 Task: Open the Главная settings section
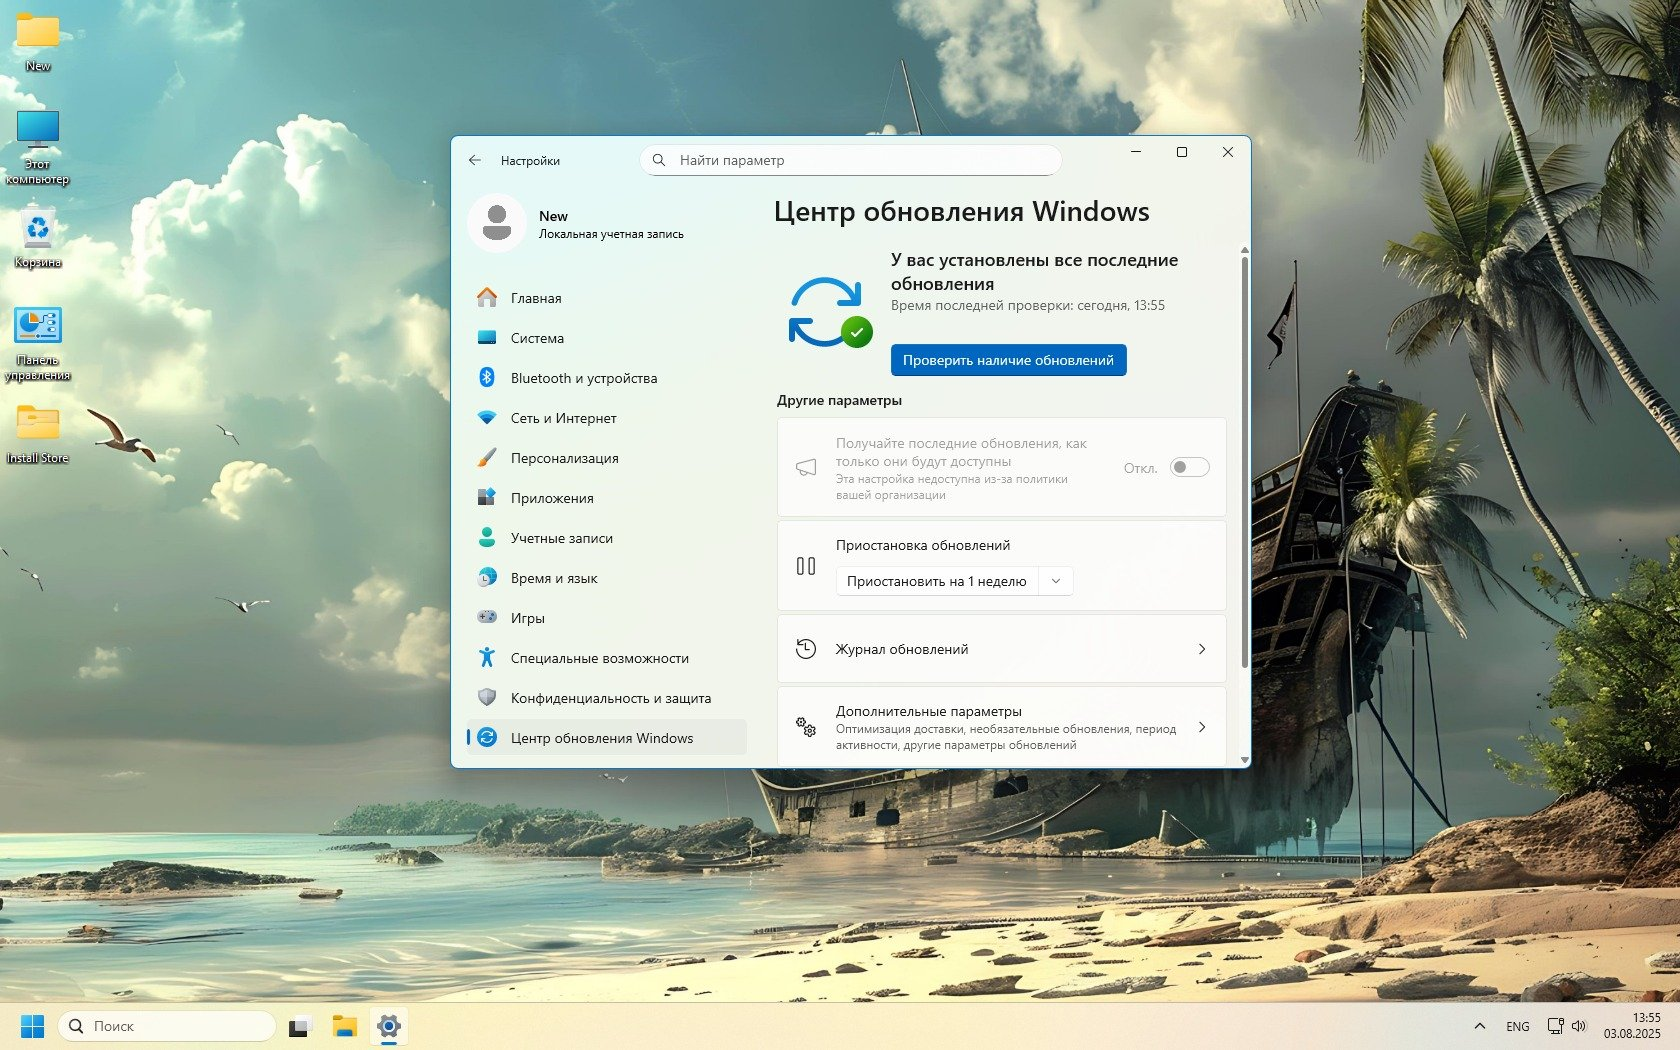point(607,298)
